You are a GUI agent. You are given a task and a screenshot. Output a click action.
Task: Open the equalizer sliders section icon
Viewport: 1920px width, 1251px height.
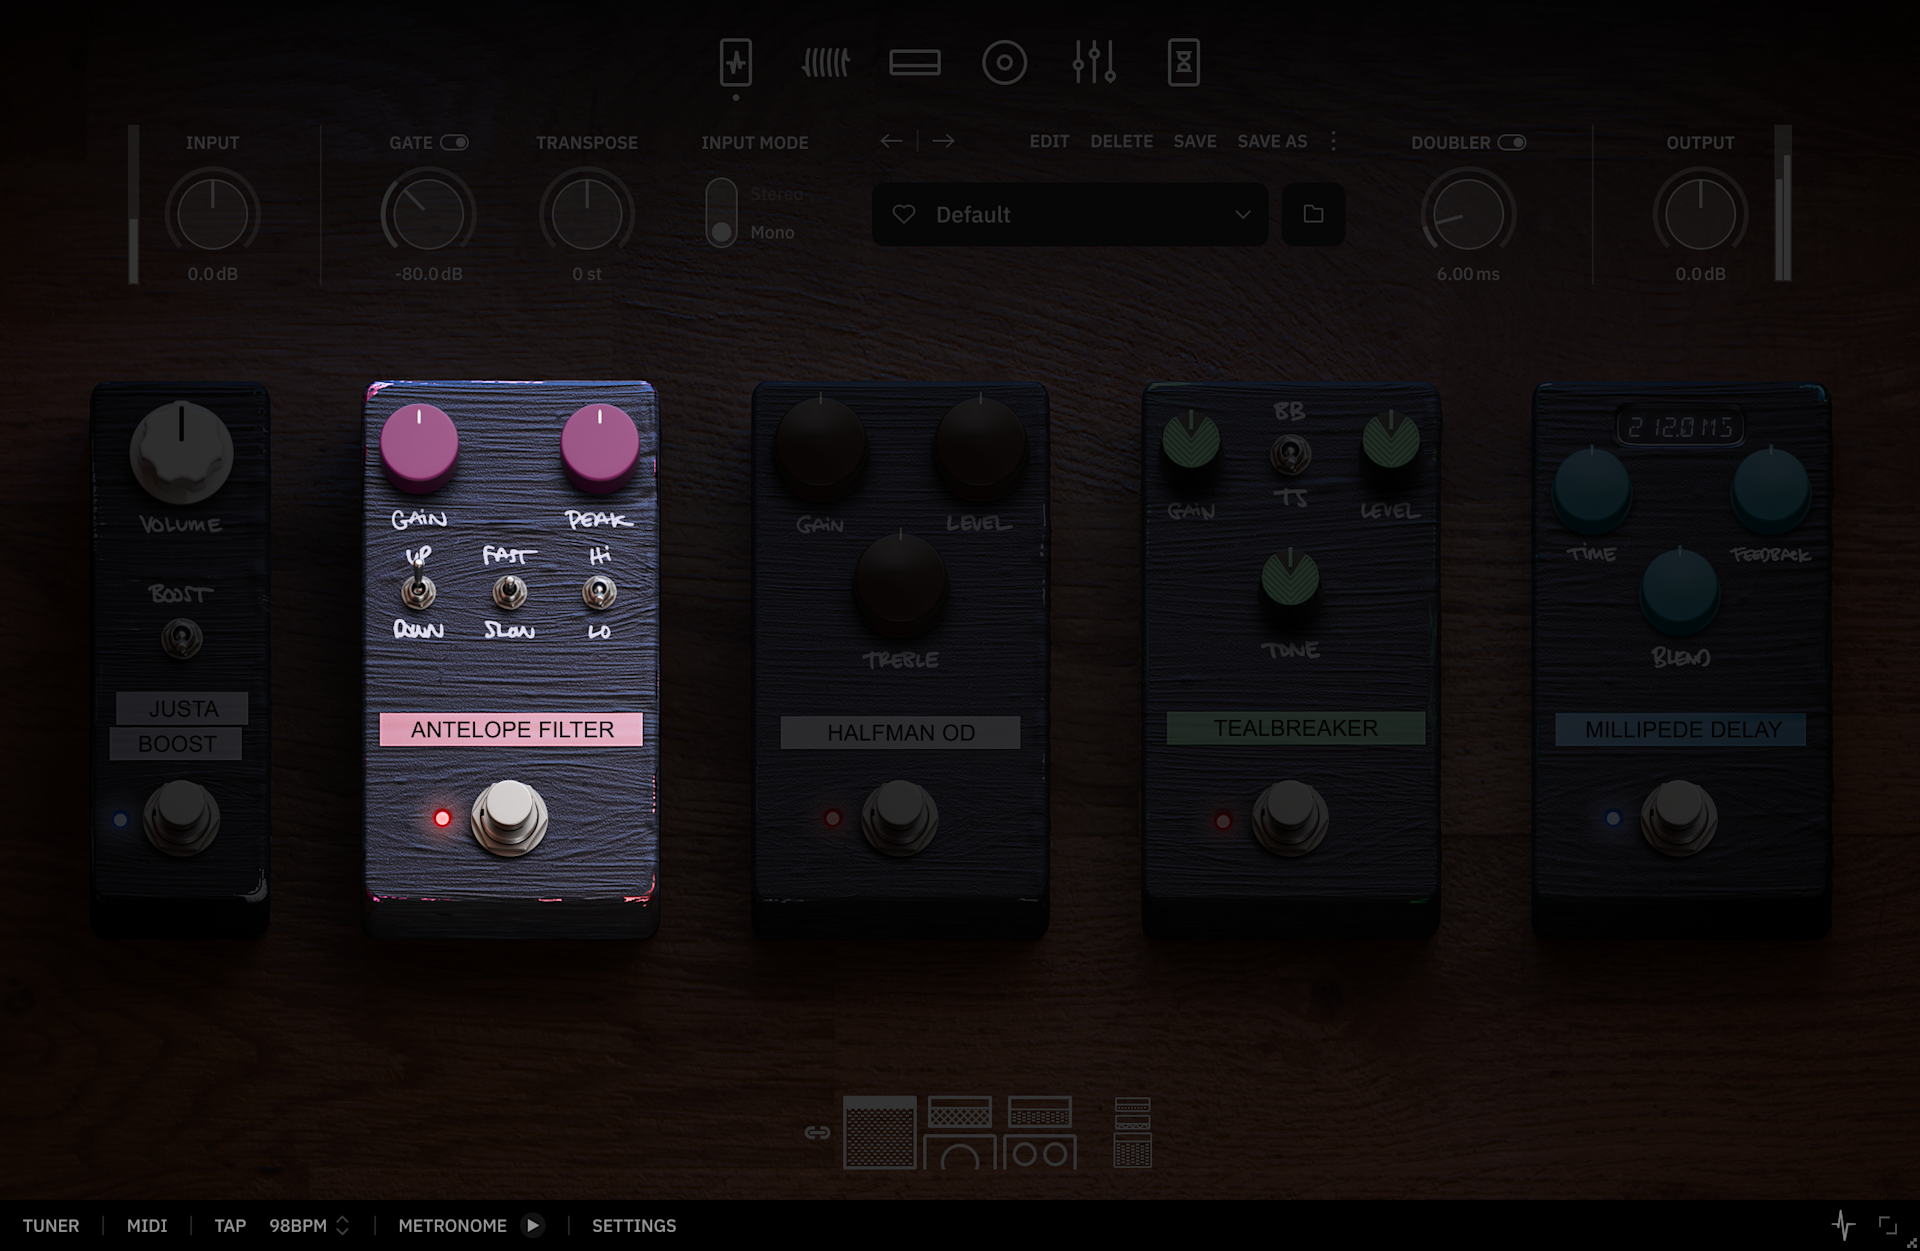click(1094, 62)
